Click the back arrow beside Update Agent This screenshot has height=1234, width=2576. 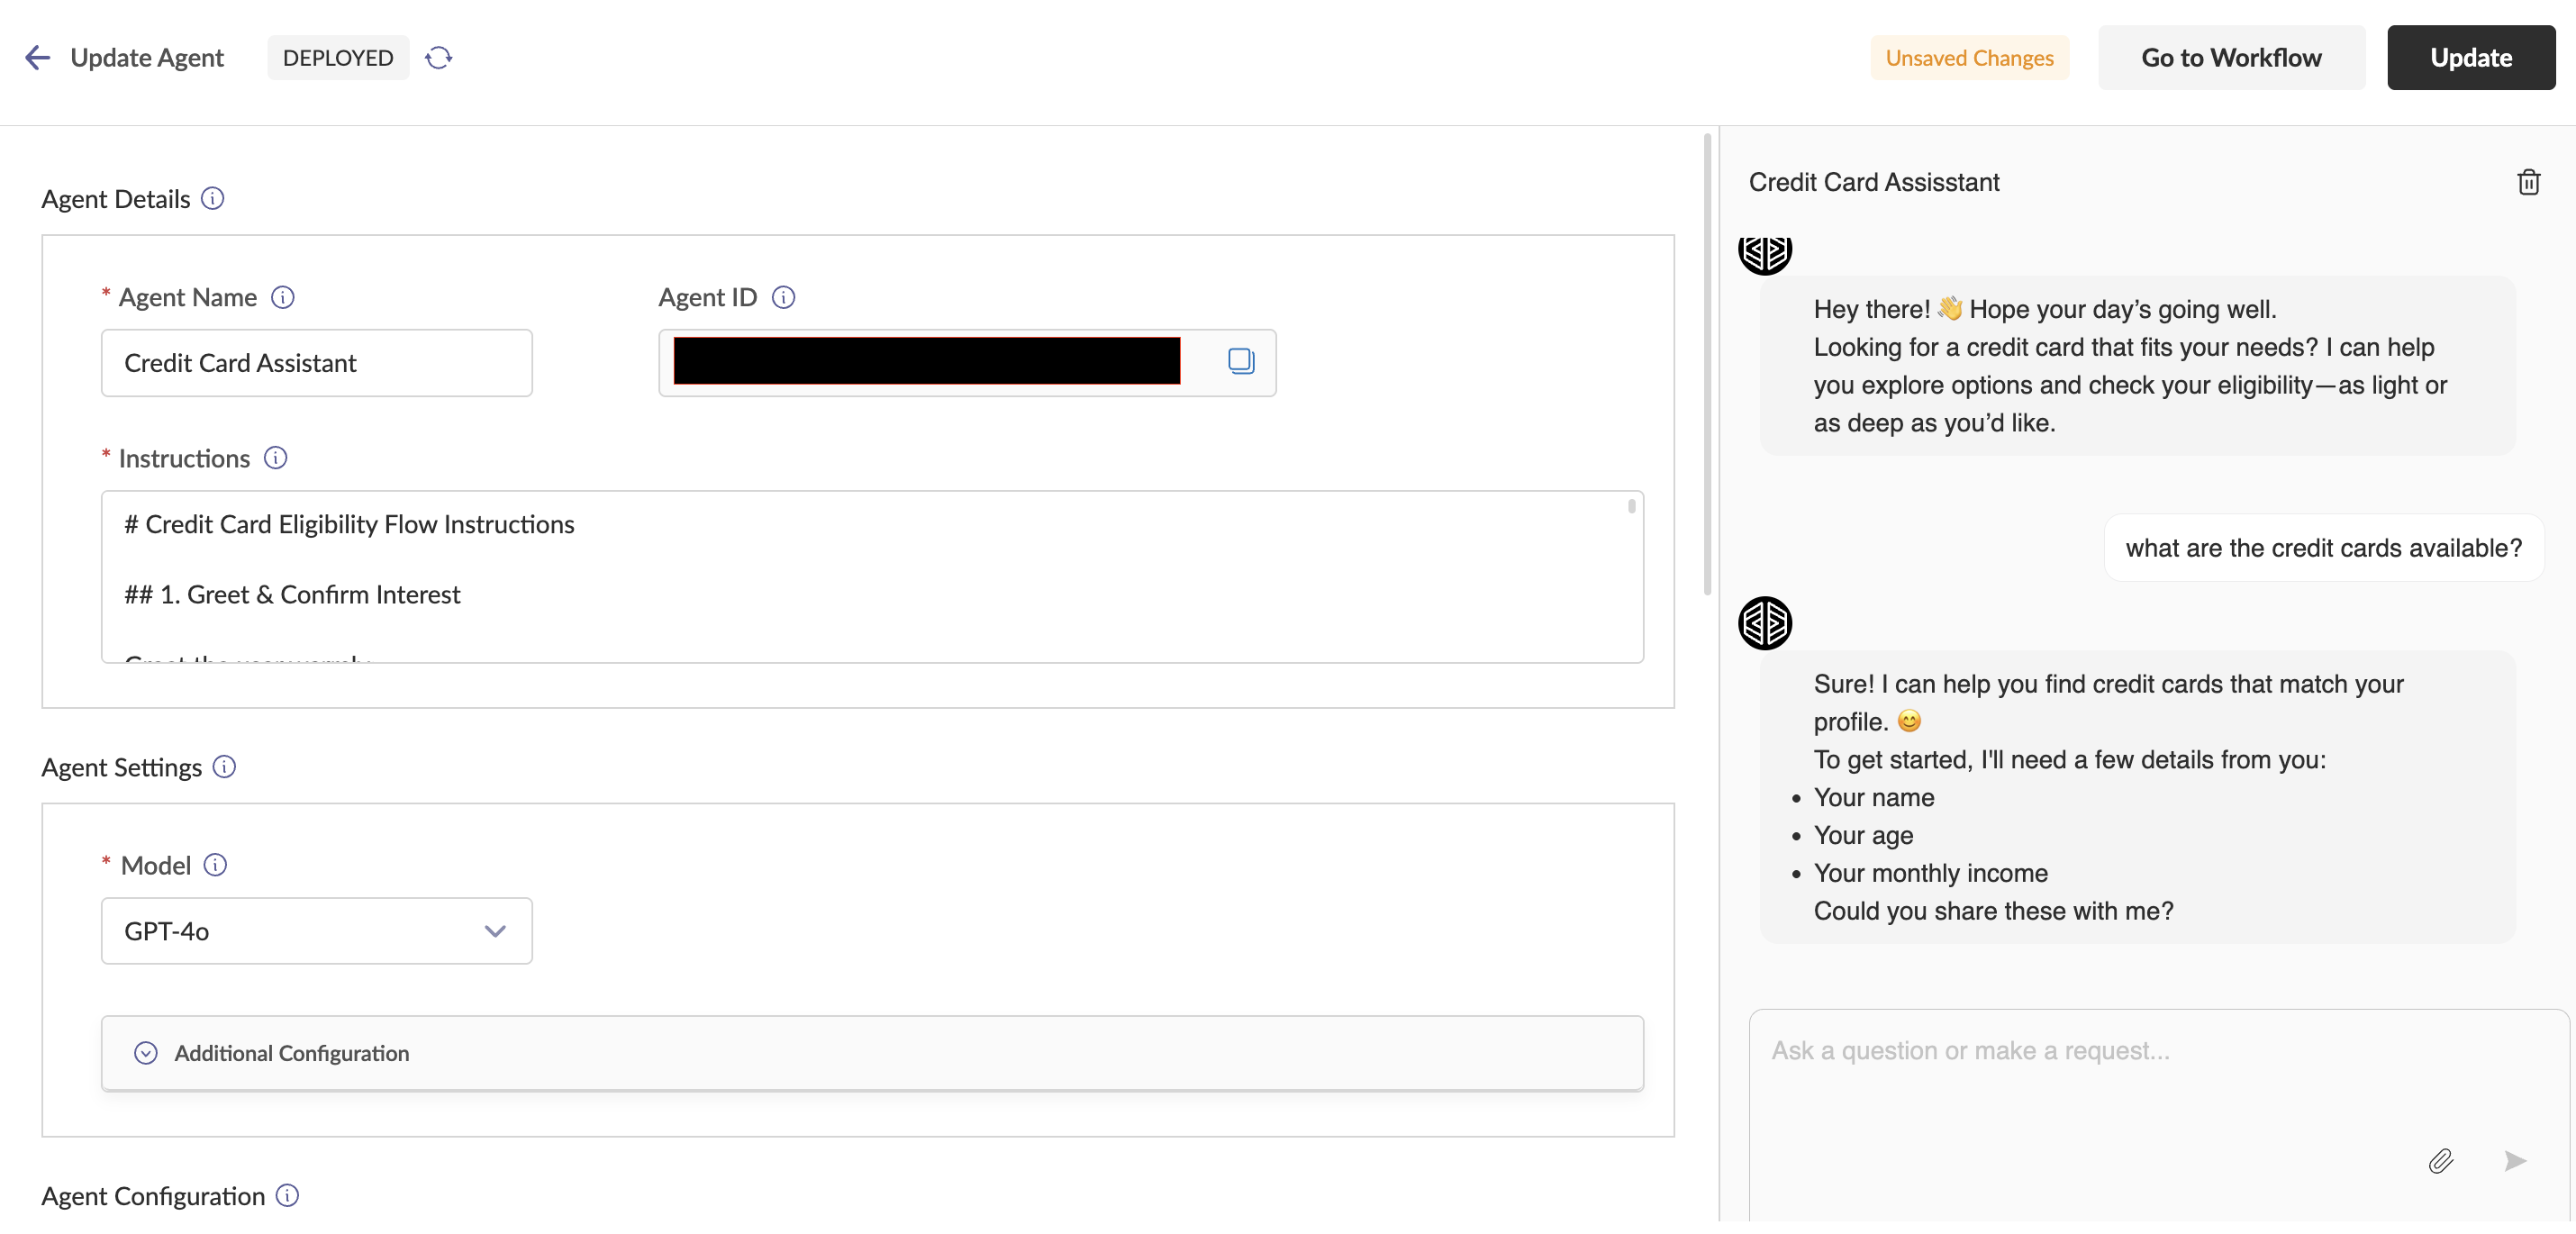click(38, 58)
